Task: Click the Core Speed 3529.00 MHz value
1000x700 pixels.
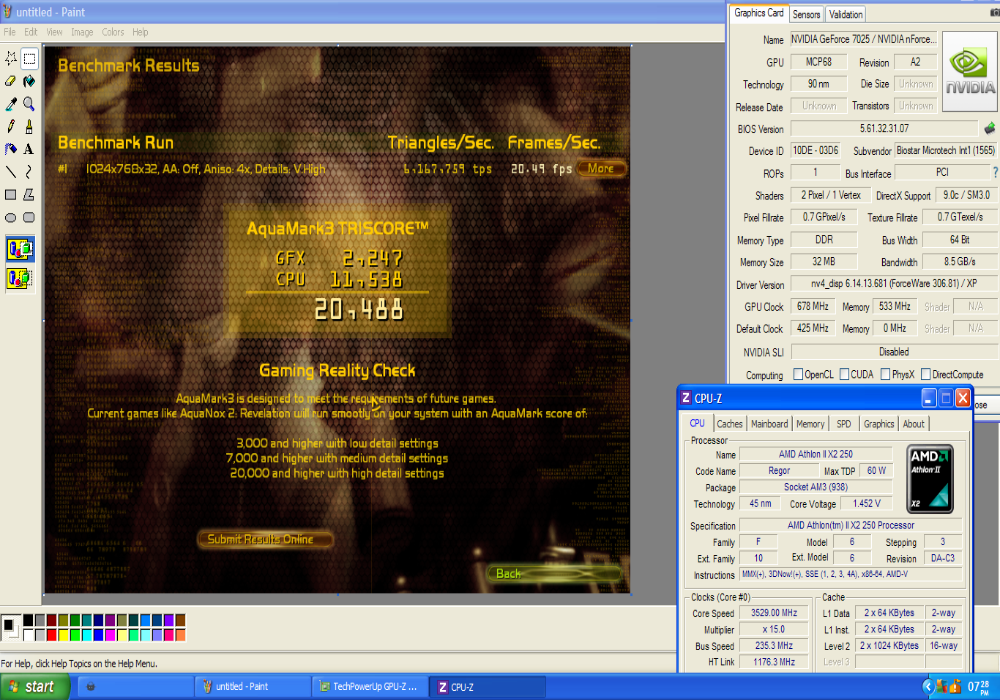Action: [x=774, y=613]
